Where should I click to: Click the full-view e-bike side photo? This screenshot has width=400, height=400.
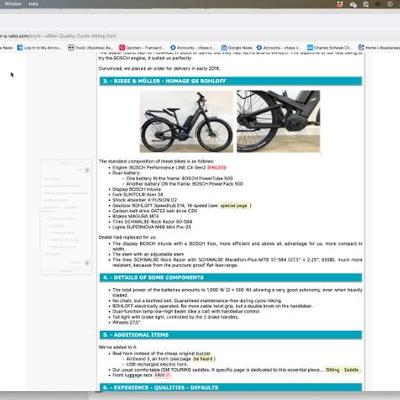point(186,121)
